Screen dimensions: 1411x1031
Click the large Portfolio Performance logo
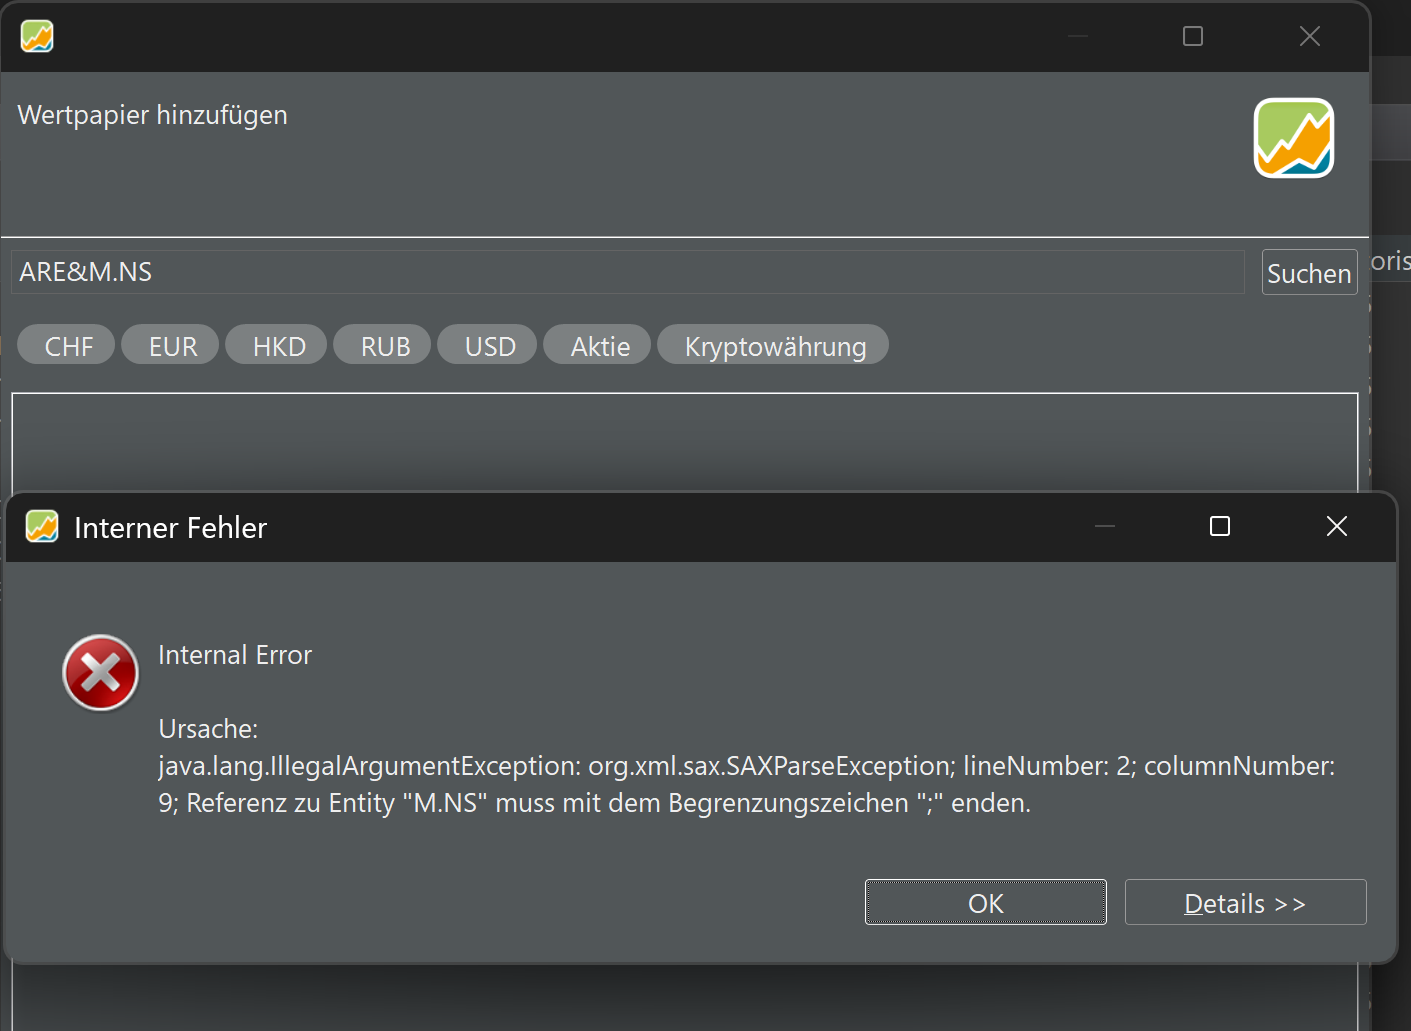coord(1294,138)
